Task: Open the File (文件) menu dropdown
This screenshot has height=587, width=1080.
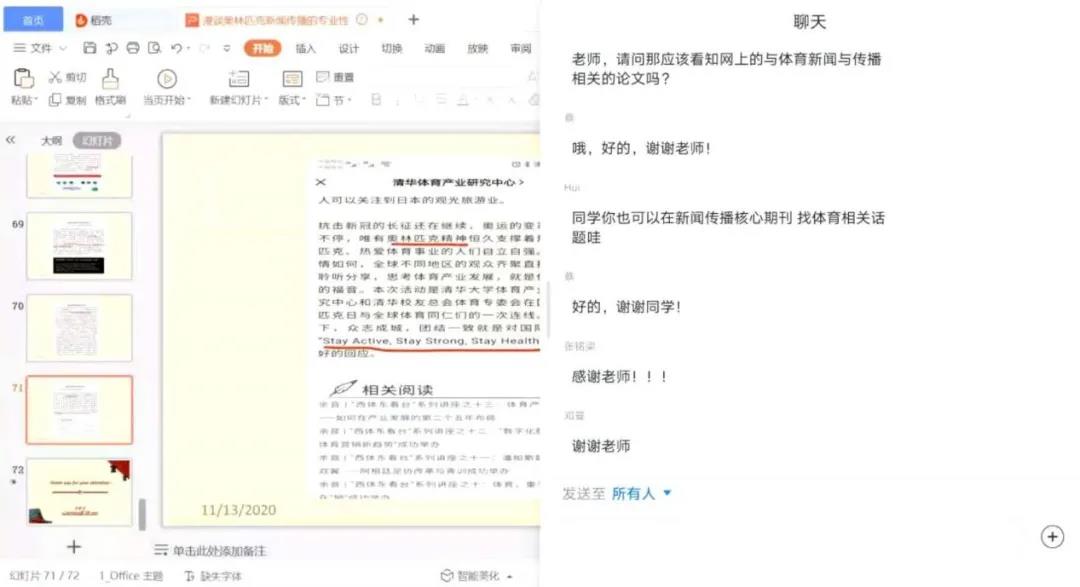Action: (x=40, y=48)
